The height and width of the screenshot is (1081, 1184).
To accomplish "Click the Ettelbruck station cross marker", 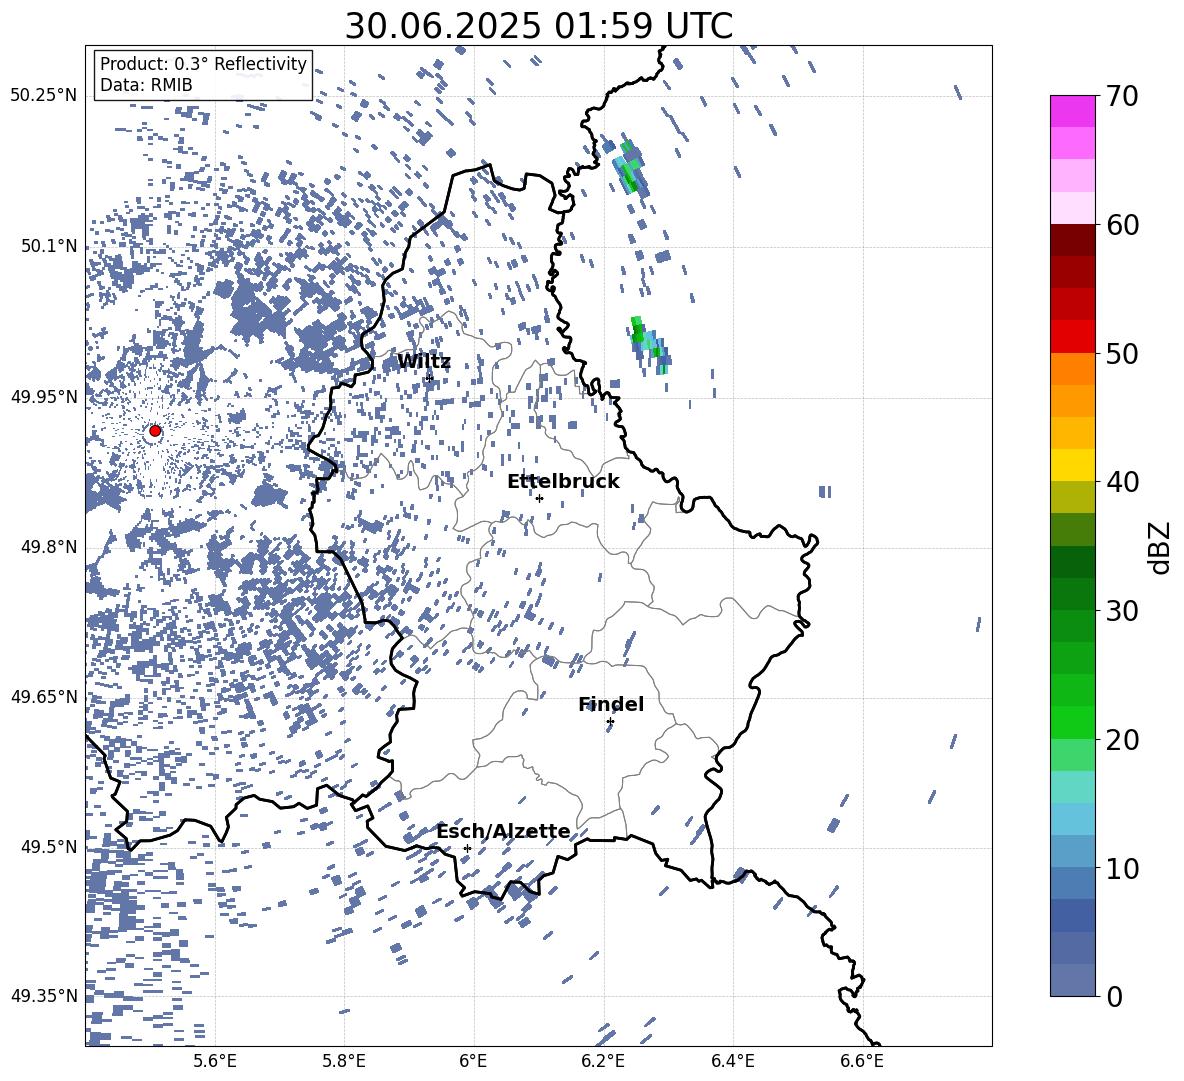I will [539, 498].
